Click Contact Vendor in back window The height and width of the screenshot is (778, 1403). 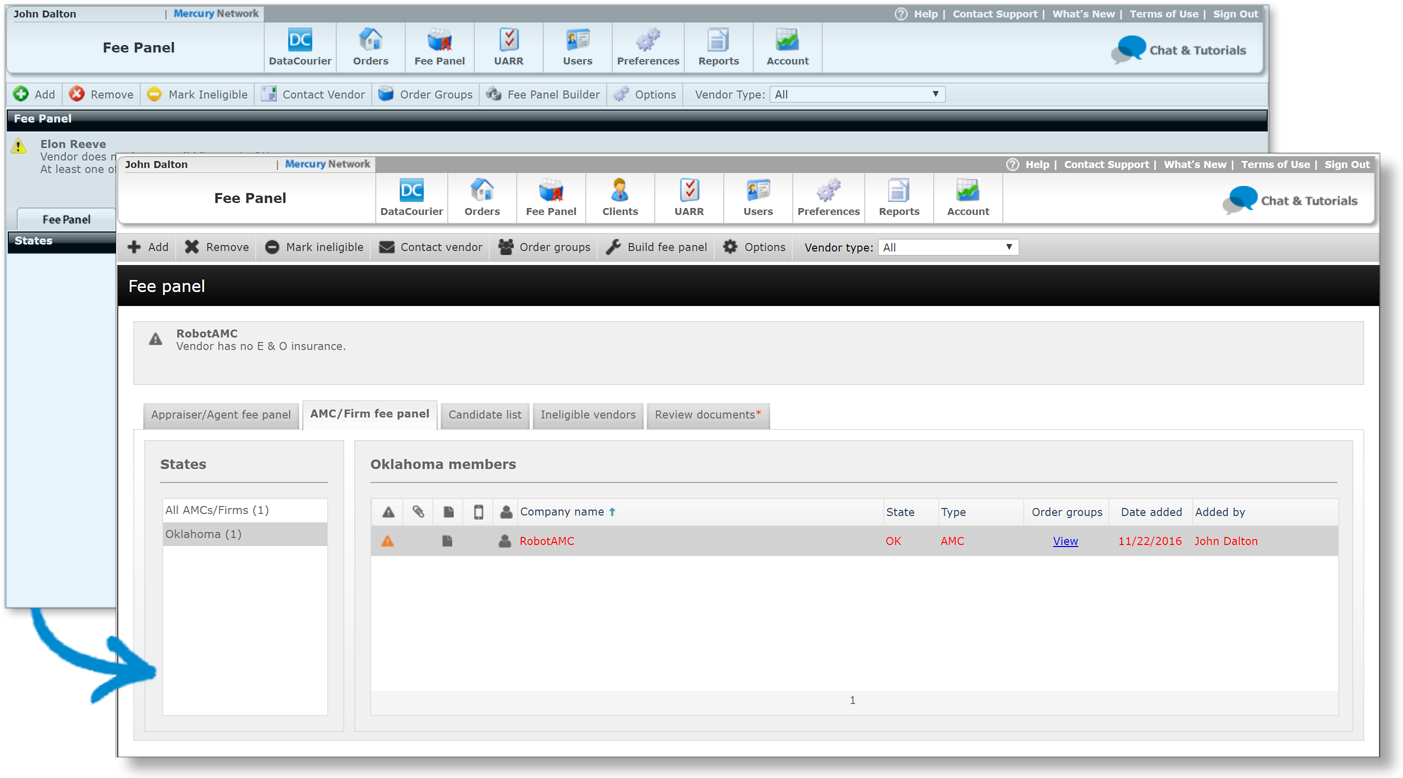tap(313, 94)
